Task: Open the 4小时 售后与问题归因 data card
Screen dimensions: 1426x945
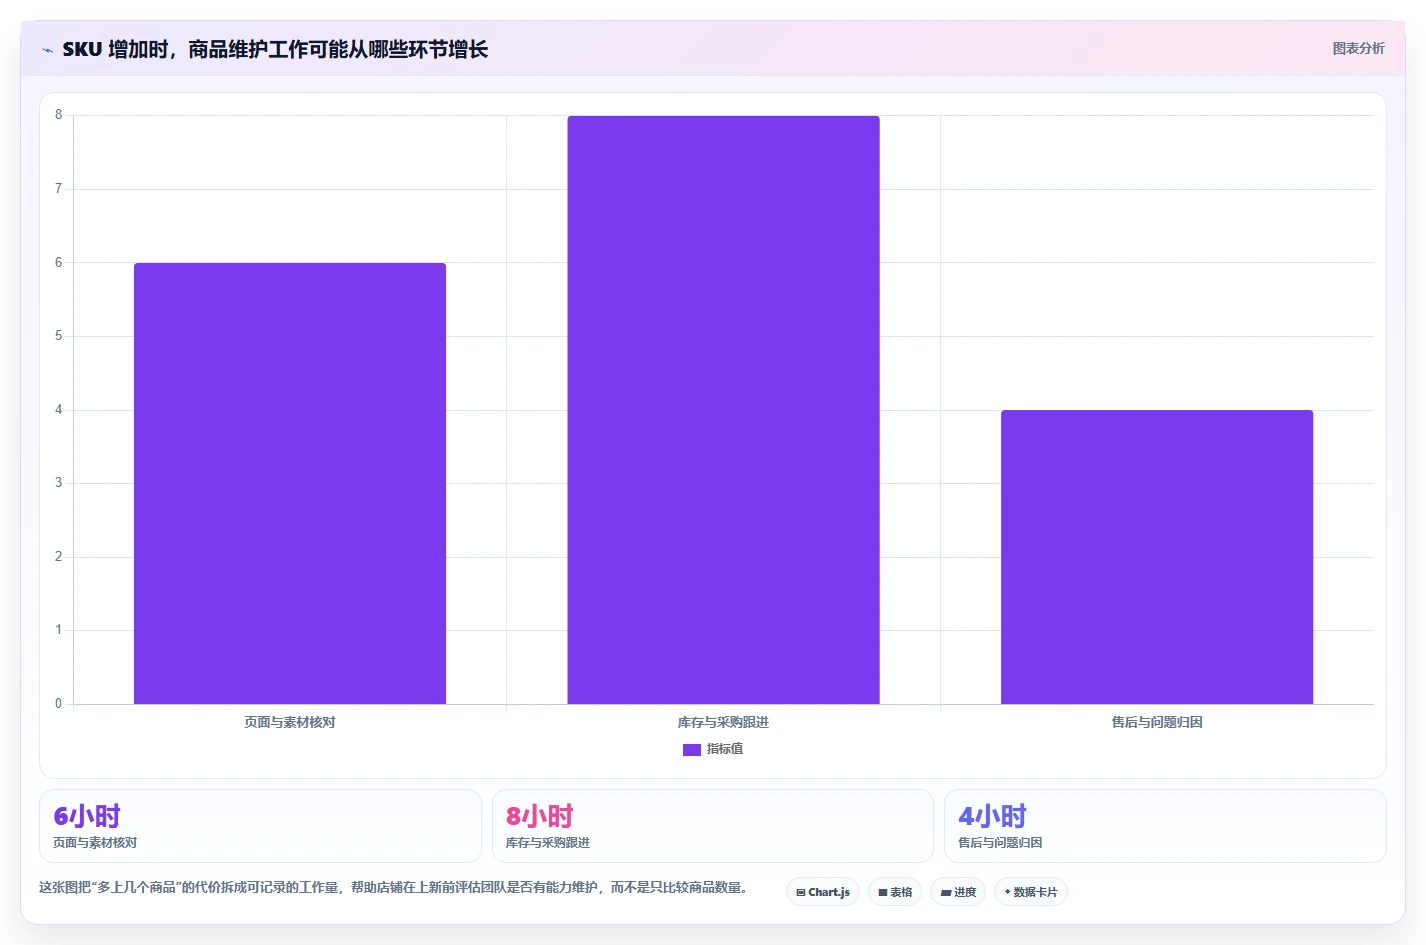Action: (1165, 826)
